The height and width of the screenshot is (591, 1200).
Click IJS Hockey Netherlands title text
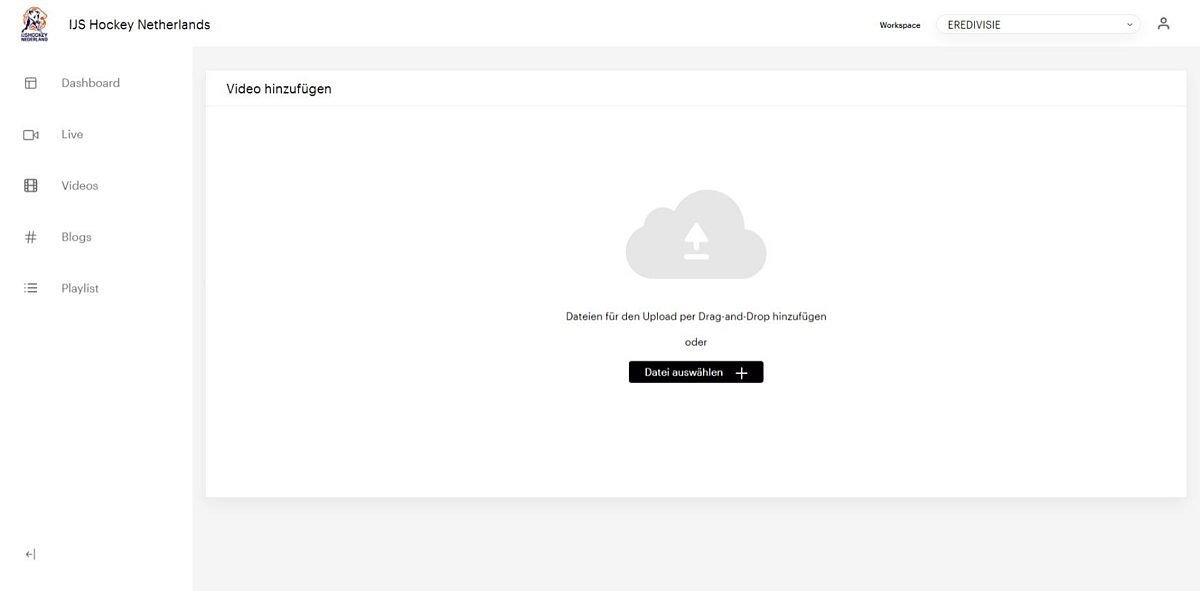click(139, 24)
